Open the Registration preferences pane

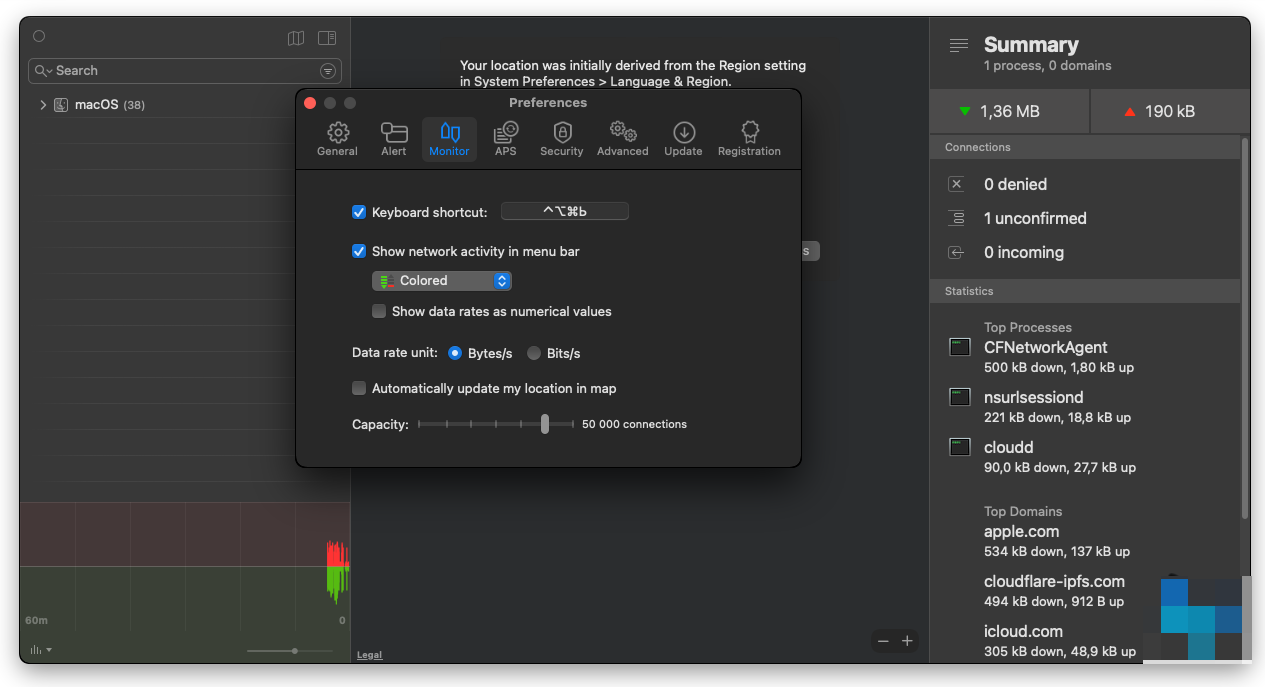tap(749, 139)
